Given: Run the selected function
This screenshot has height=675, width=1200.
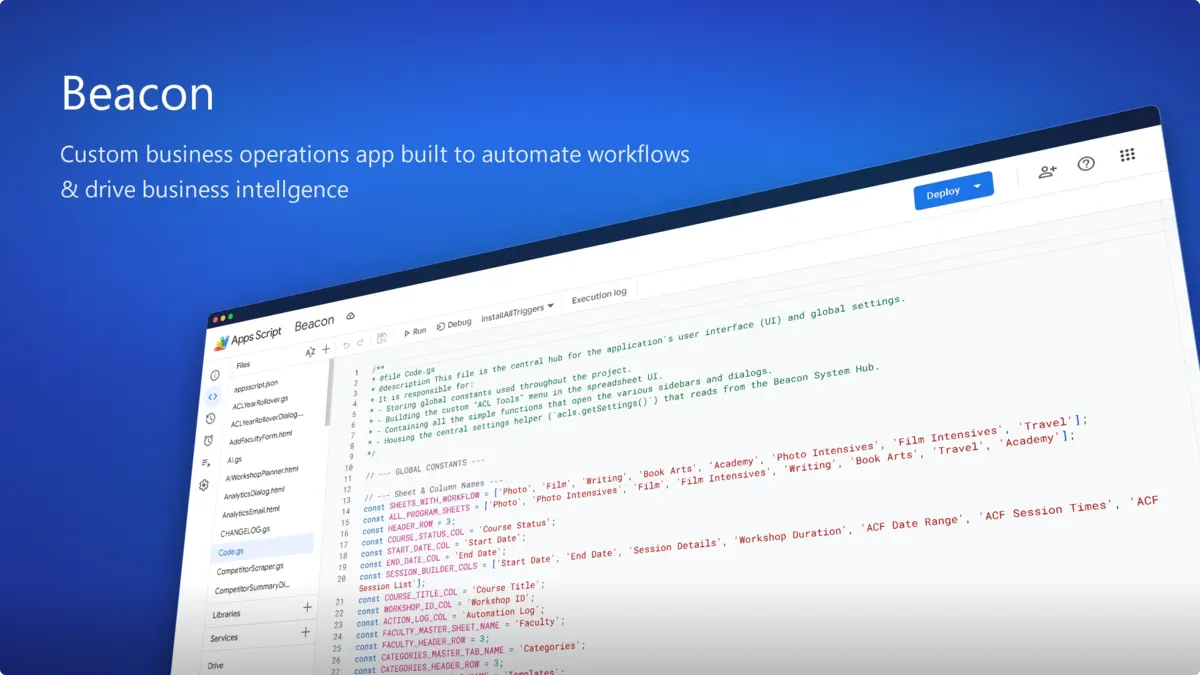Looking at the screenshot, I should coord(415,331).
